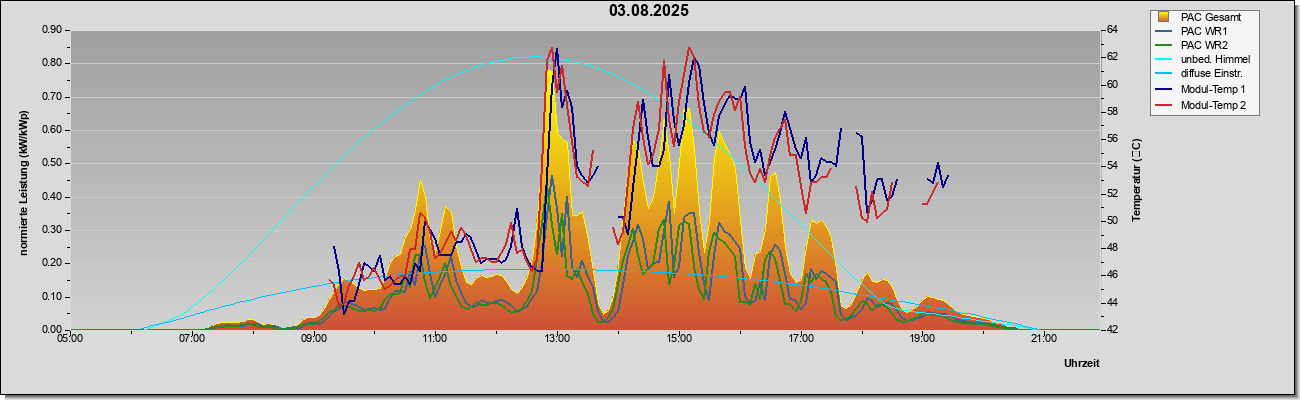This screenshot has height=400, width=1300.
Task: Click the Temperatur axis title
Action: (1136, 180)
